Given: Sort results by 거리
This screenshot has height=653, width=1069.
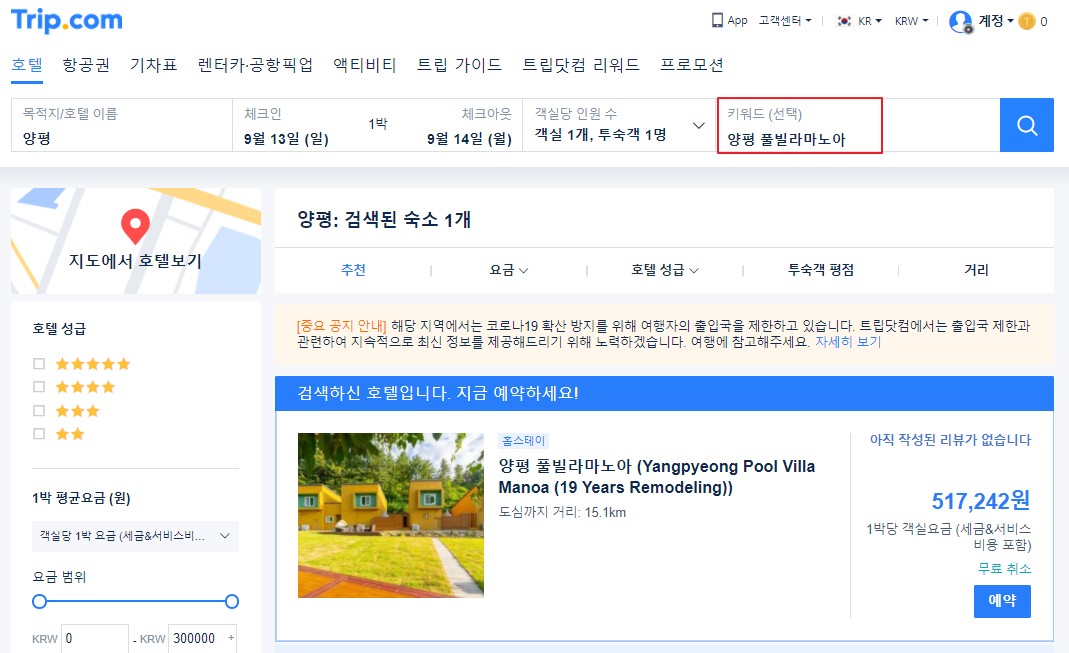Looking at the screenshot, I should 976,270.
